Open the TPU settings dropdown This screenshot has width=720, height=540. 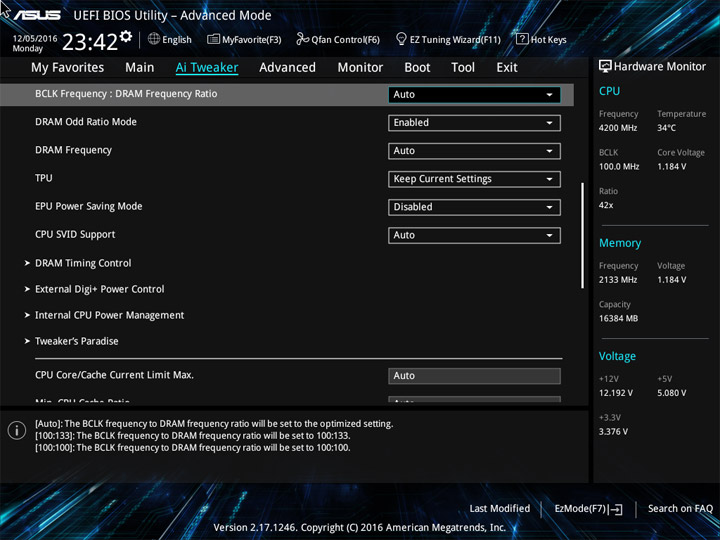click(474, 179)
